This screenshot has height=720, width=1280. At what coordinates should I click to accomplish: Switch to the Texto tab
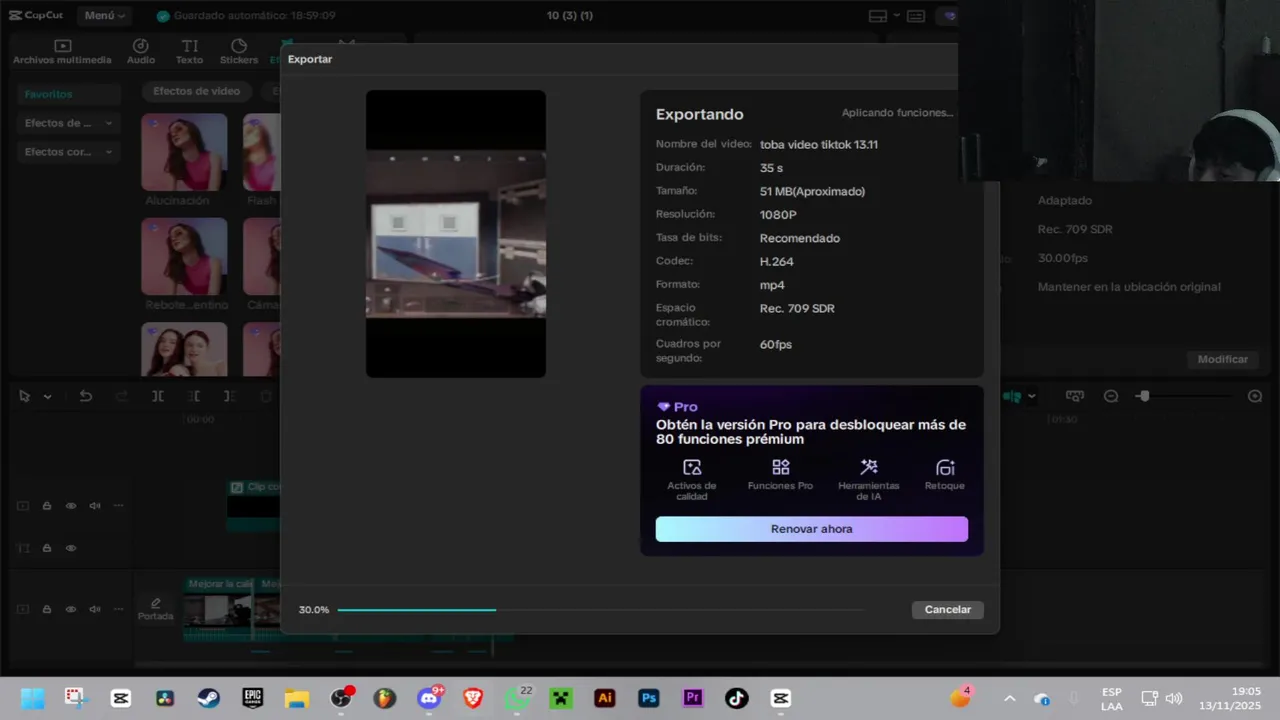[189, 52]
